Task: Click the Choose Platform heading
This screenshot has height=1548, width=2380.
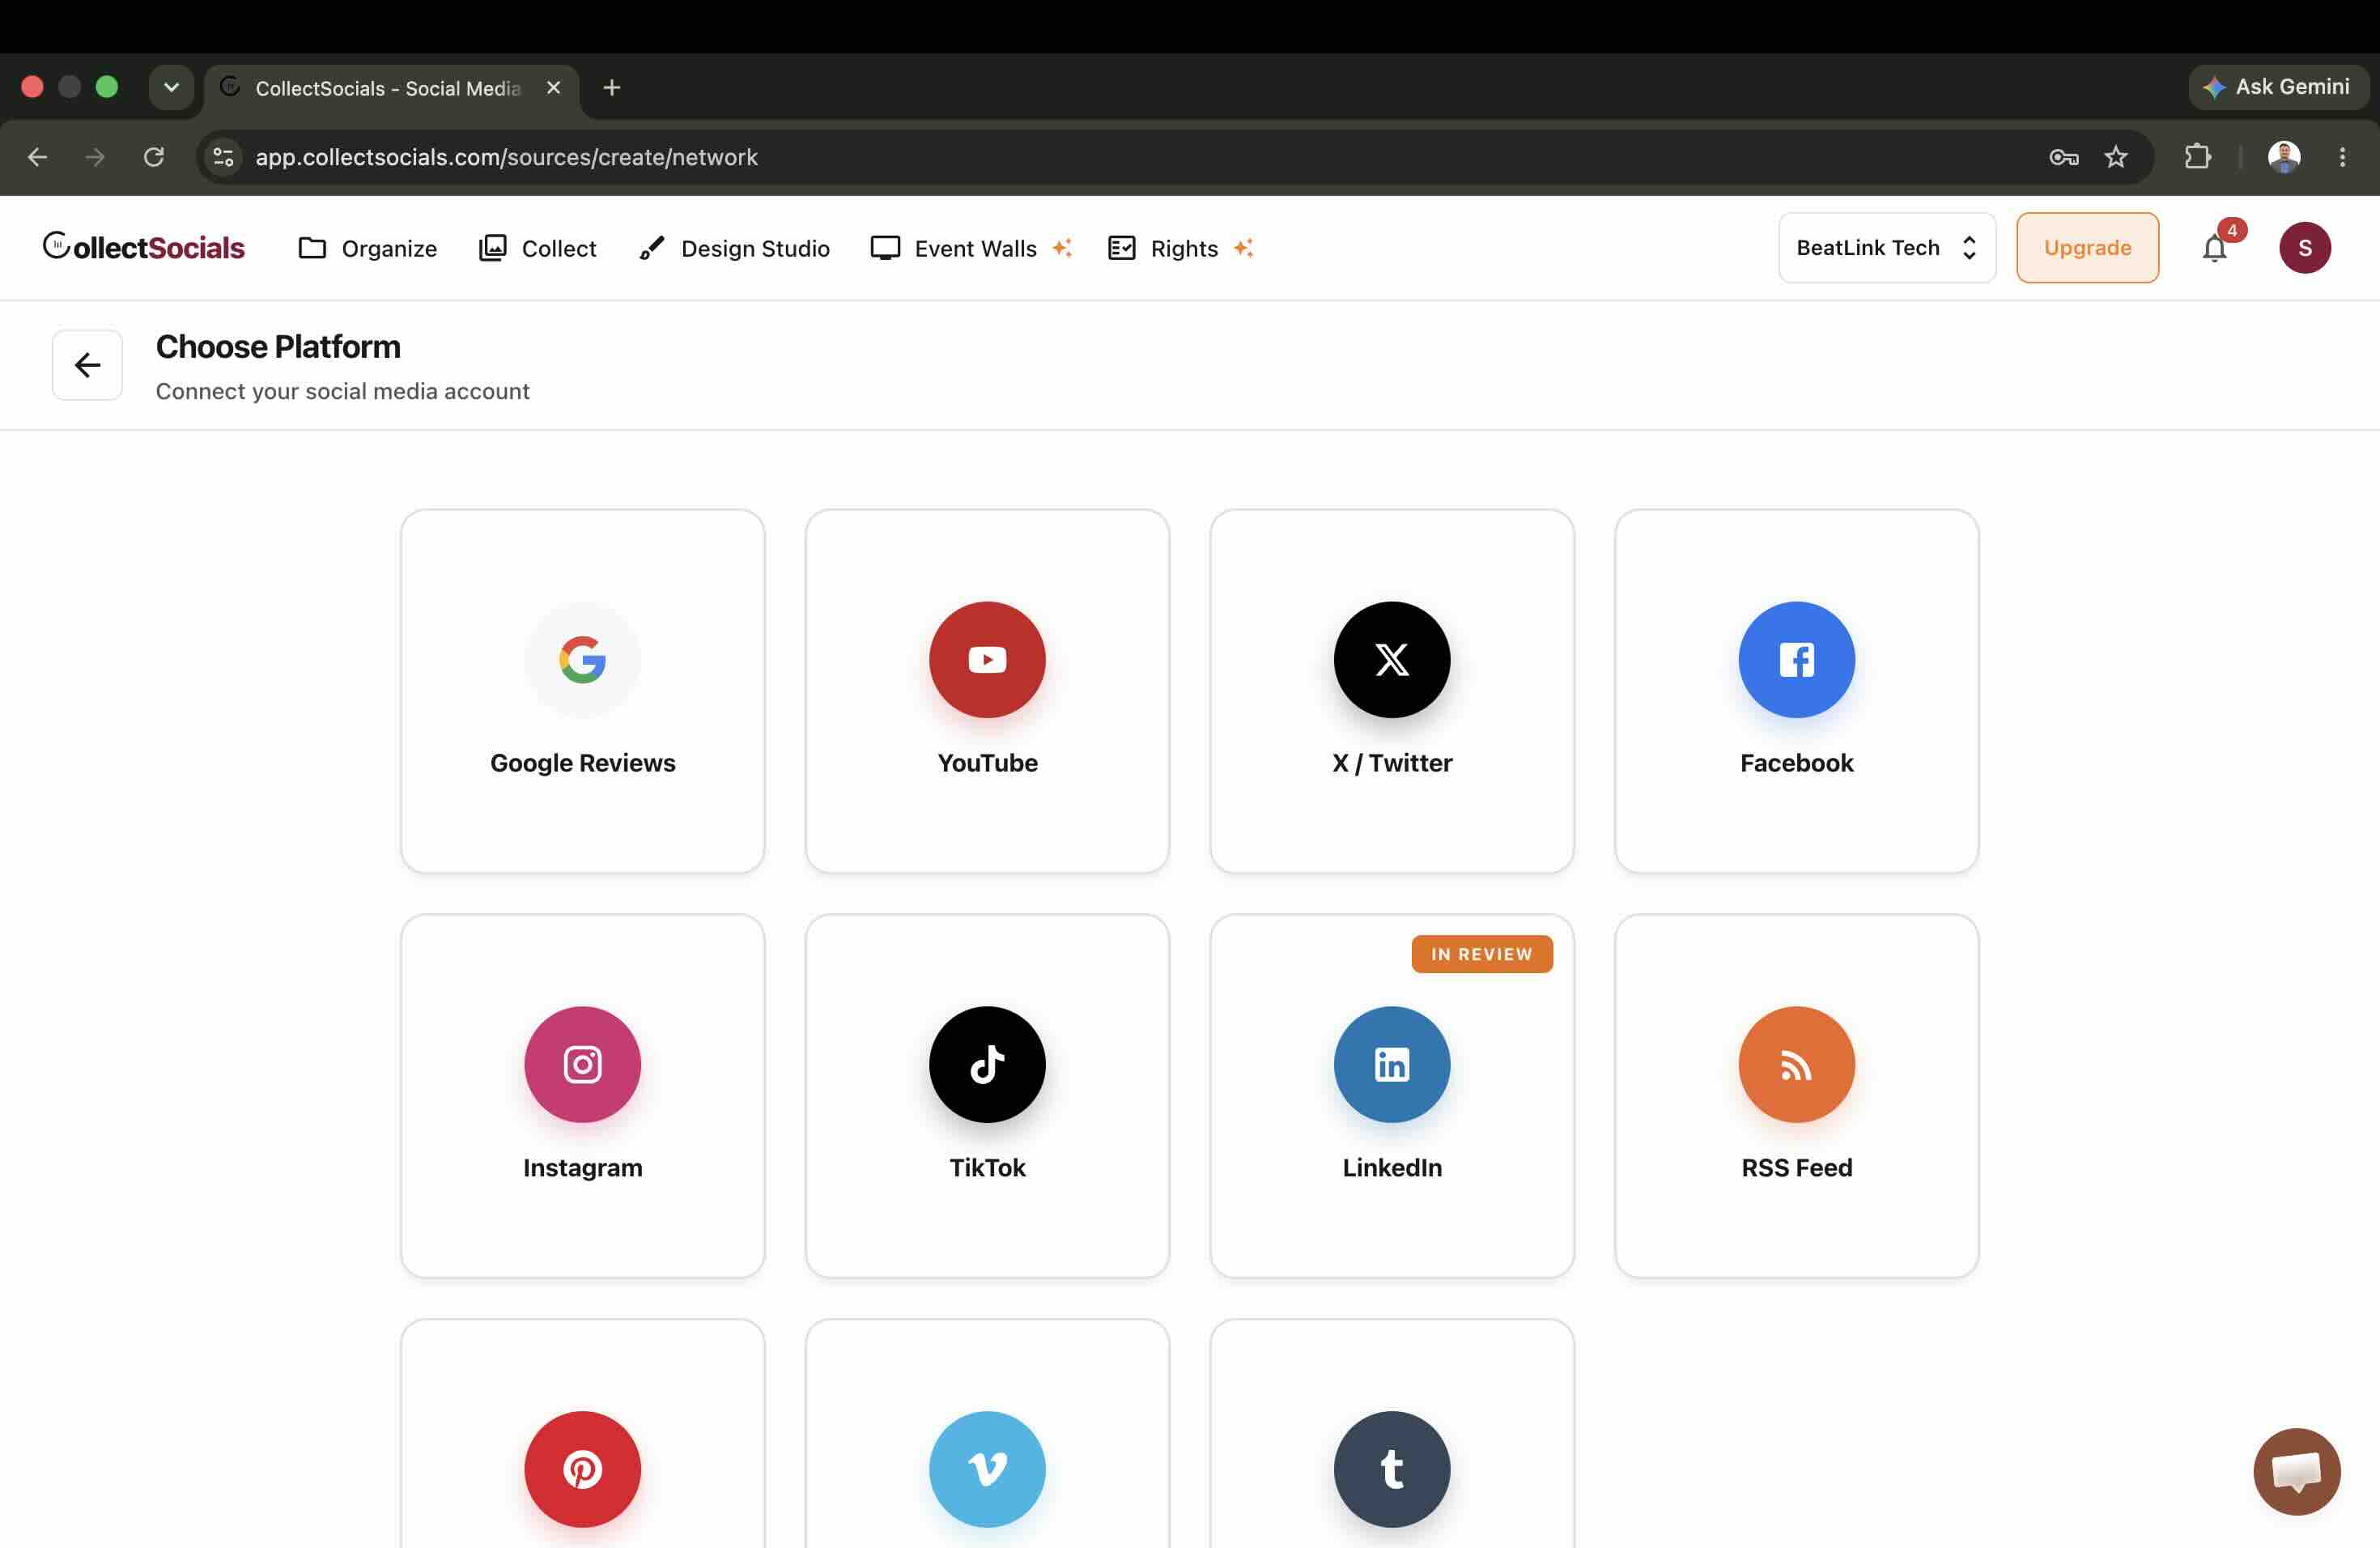Action: [x=278, y=347]
